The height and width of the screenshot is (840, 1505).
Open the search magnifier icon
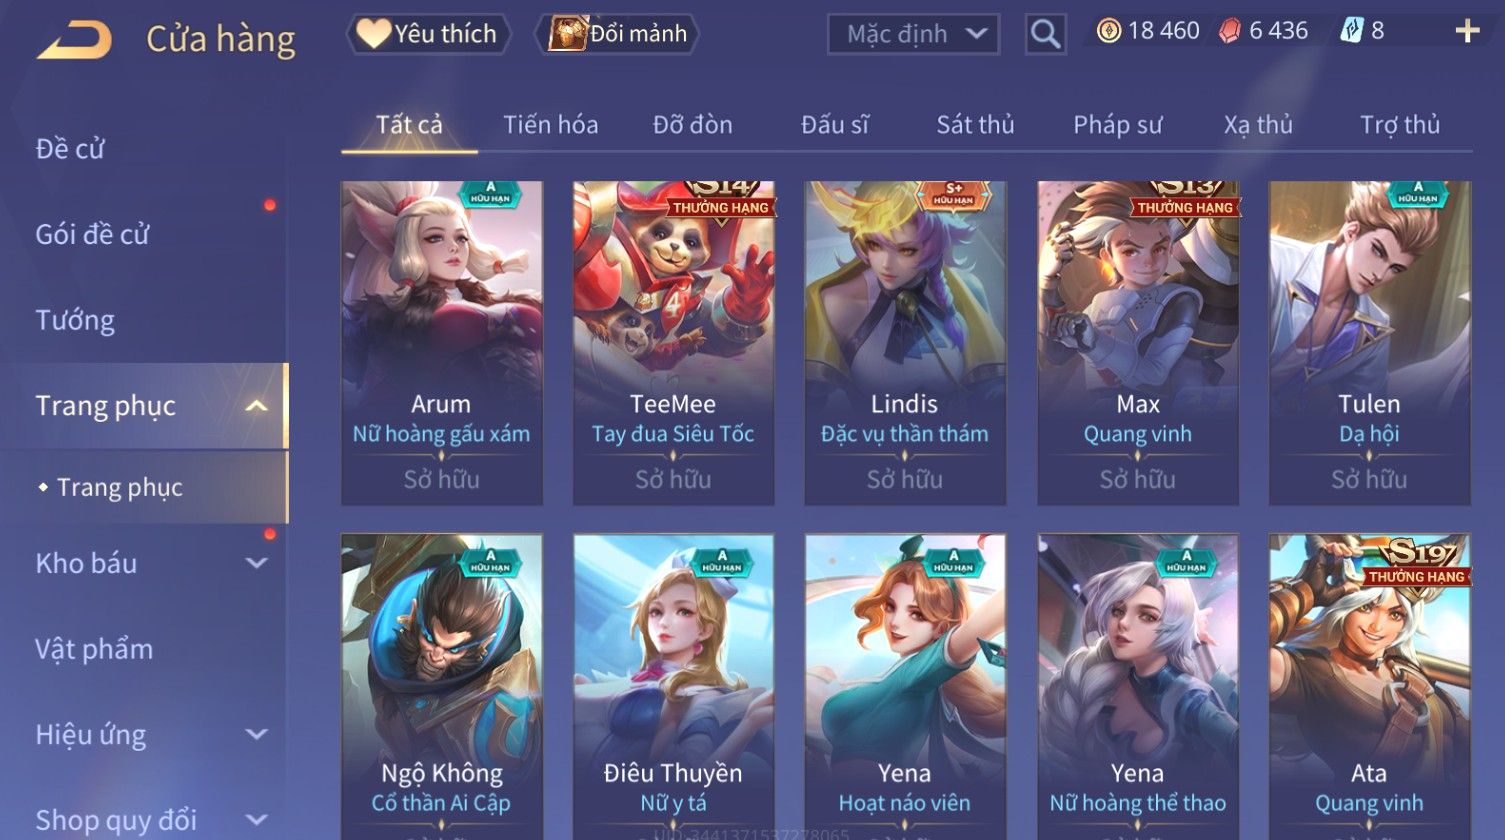click(1045, 34)
